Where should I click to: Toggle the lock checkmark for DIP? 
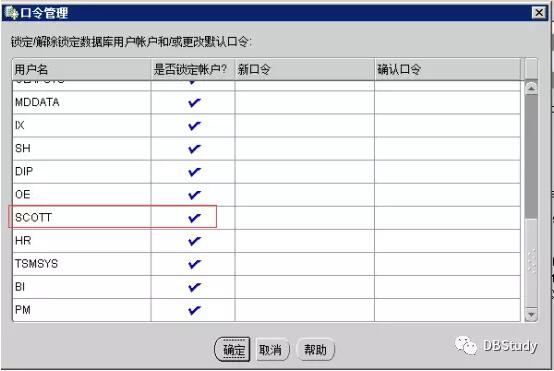tap(194, 172)
